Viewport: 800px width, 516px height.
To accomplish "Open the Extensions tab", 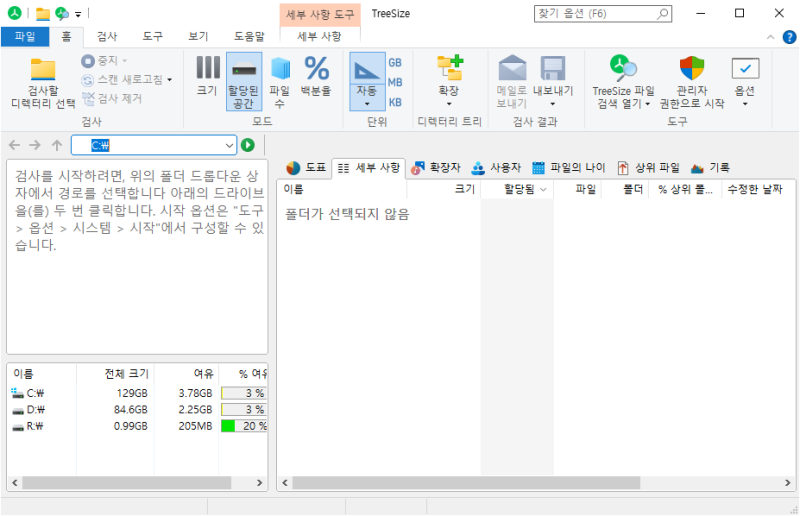I will pos(435,167).
